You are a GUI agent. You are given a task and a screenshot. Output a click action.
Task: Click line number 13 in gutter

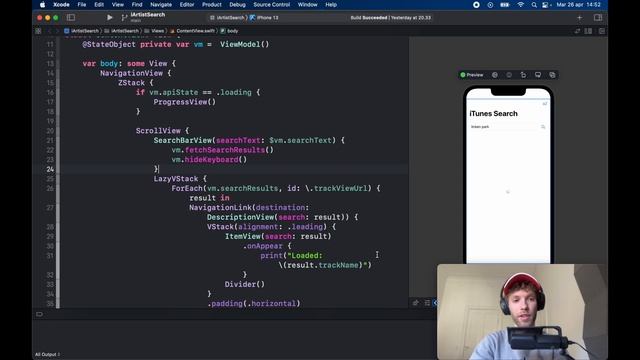point(50,64)
